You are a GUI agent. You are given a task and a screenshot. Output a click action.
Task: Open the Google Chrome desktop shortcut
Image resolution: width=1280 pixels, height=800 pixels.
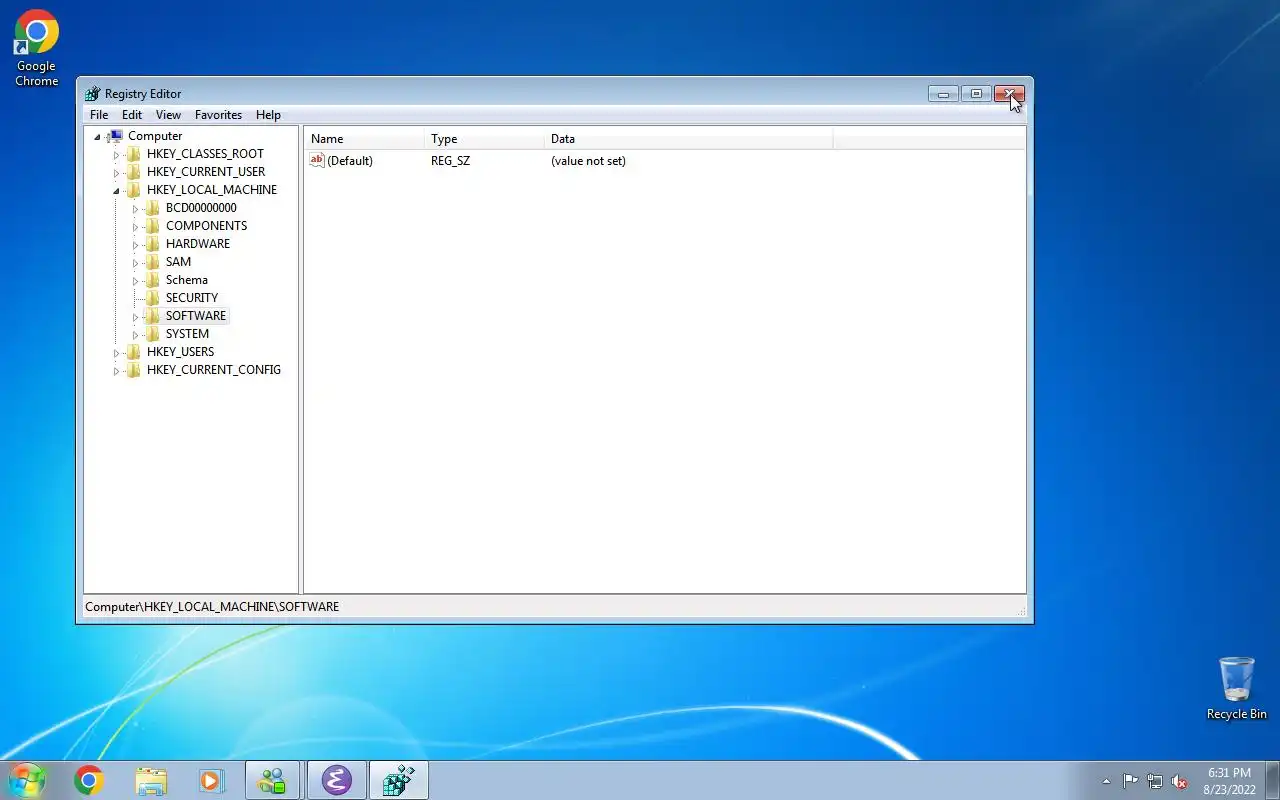coord(36,48)
